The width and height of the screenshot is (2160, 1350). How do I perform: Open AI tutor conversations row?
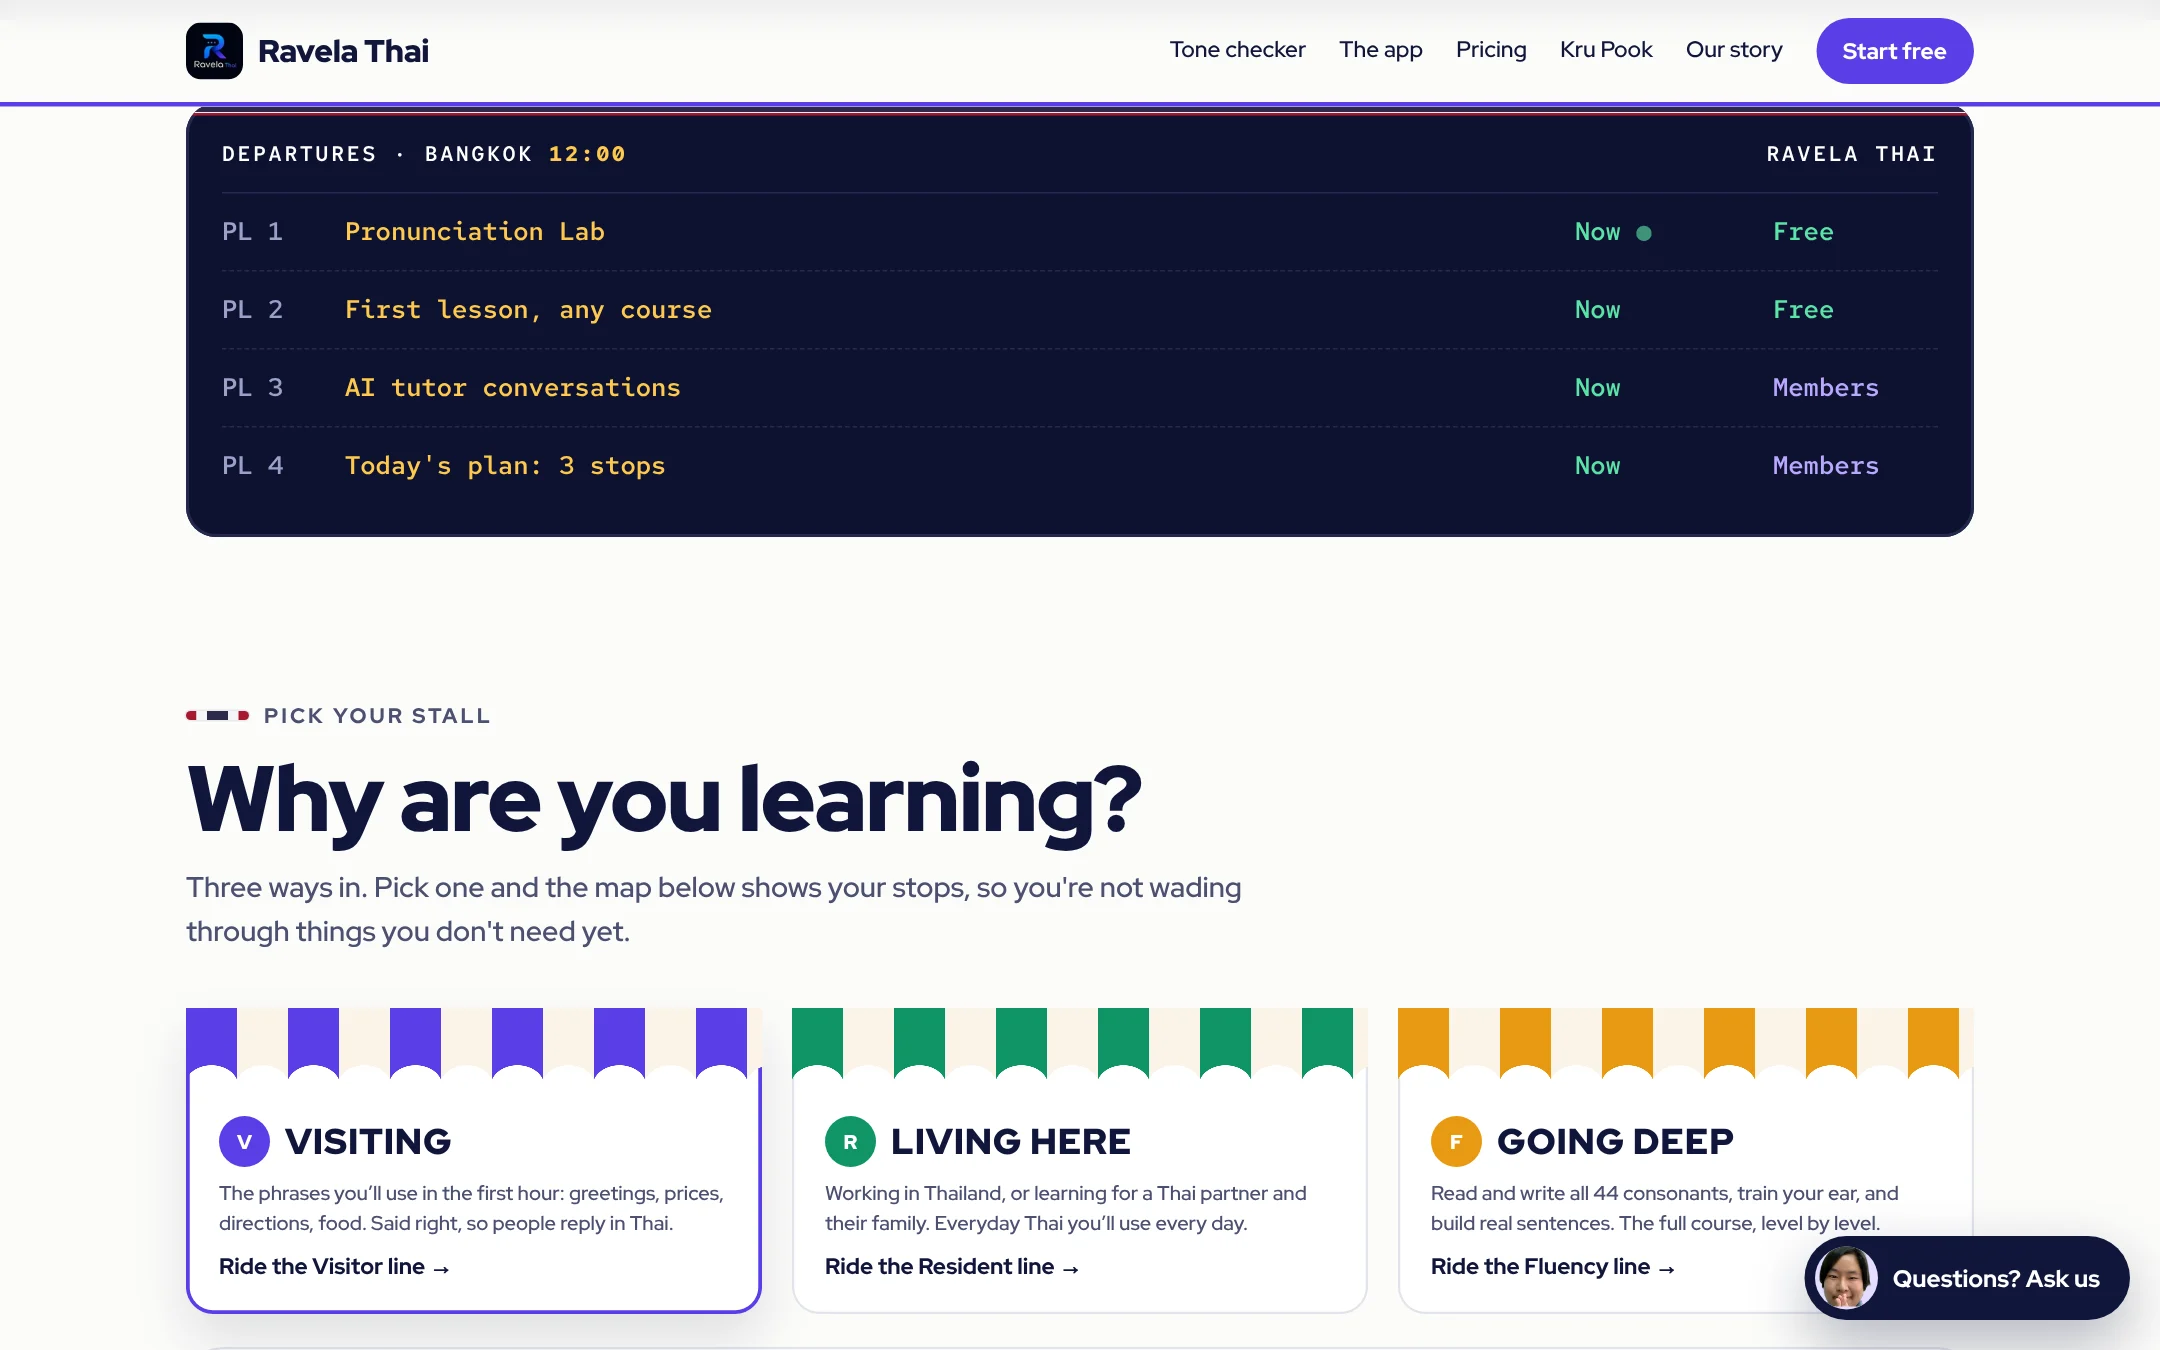tap(1080, 388)
